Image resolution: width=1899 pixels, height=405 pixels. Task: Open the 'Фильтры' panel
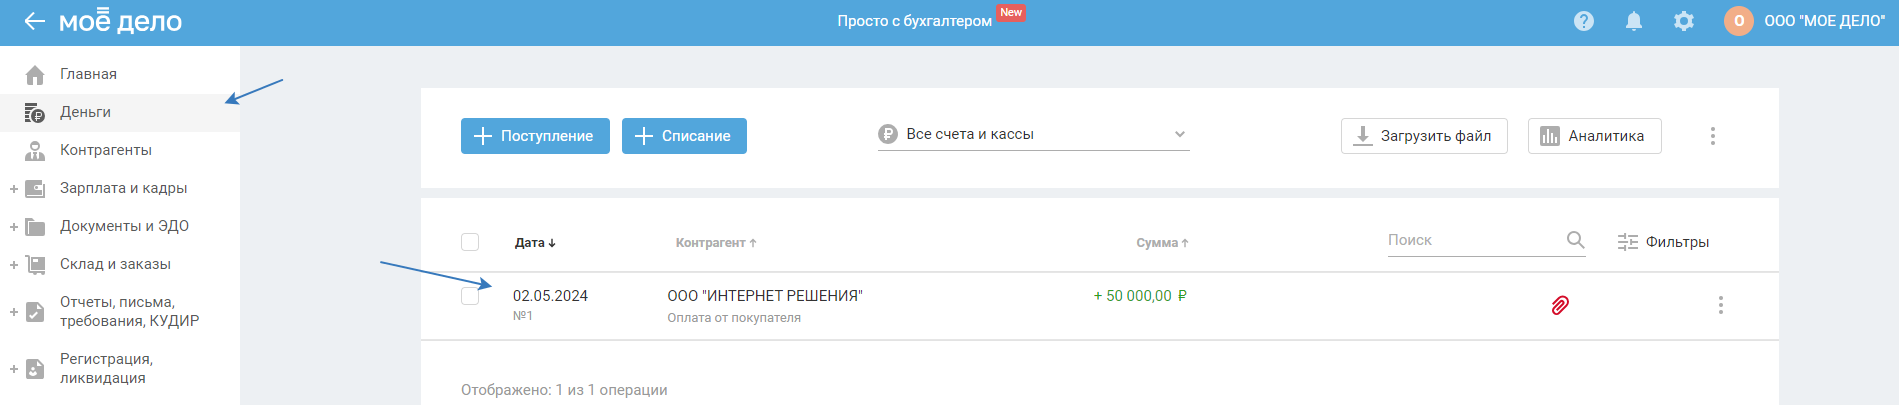1664,242
